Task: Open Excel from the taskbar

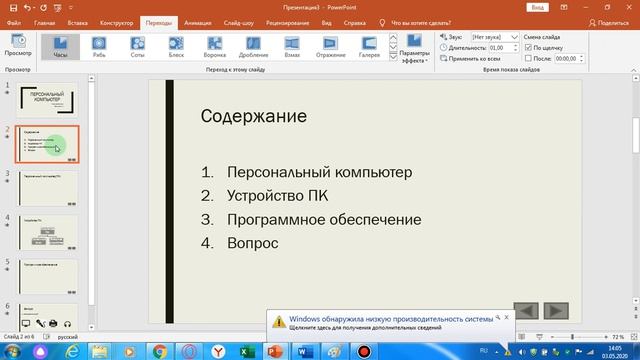Action: pos(247,351)
